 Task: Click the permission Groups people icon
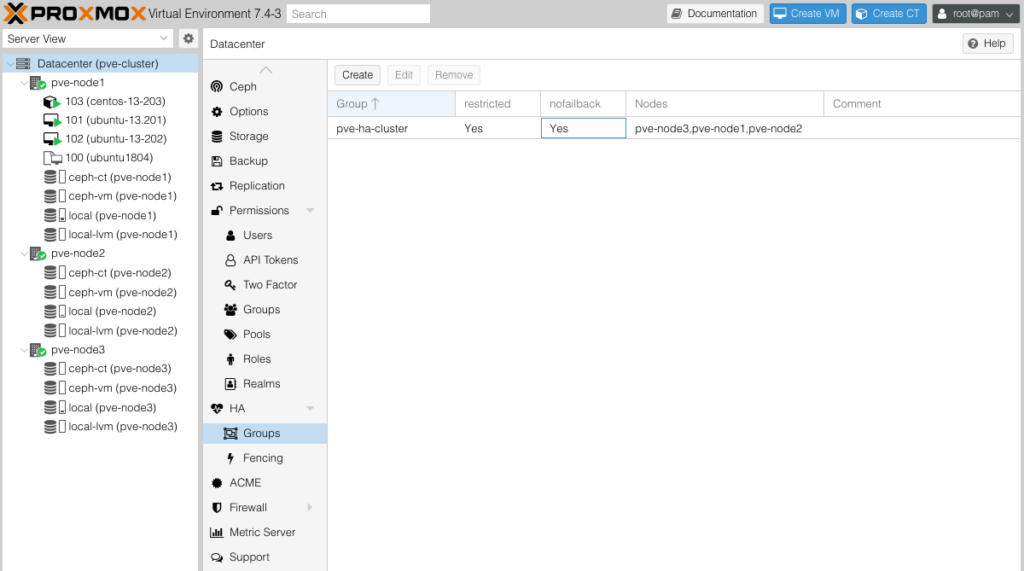click(x=231, y=310)
